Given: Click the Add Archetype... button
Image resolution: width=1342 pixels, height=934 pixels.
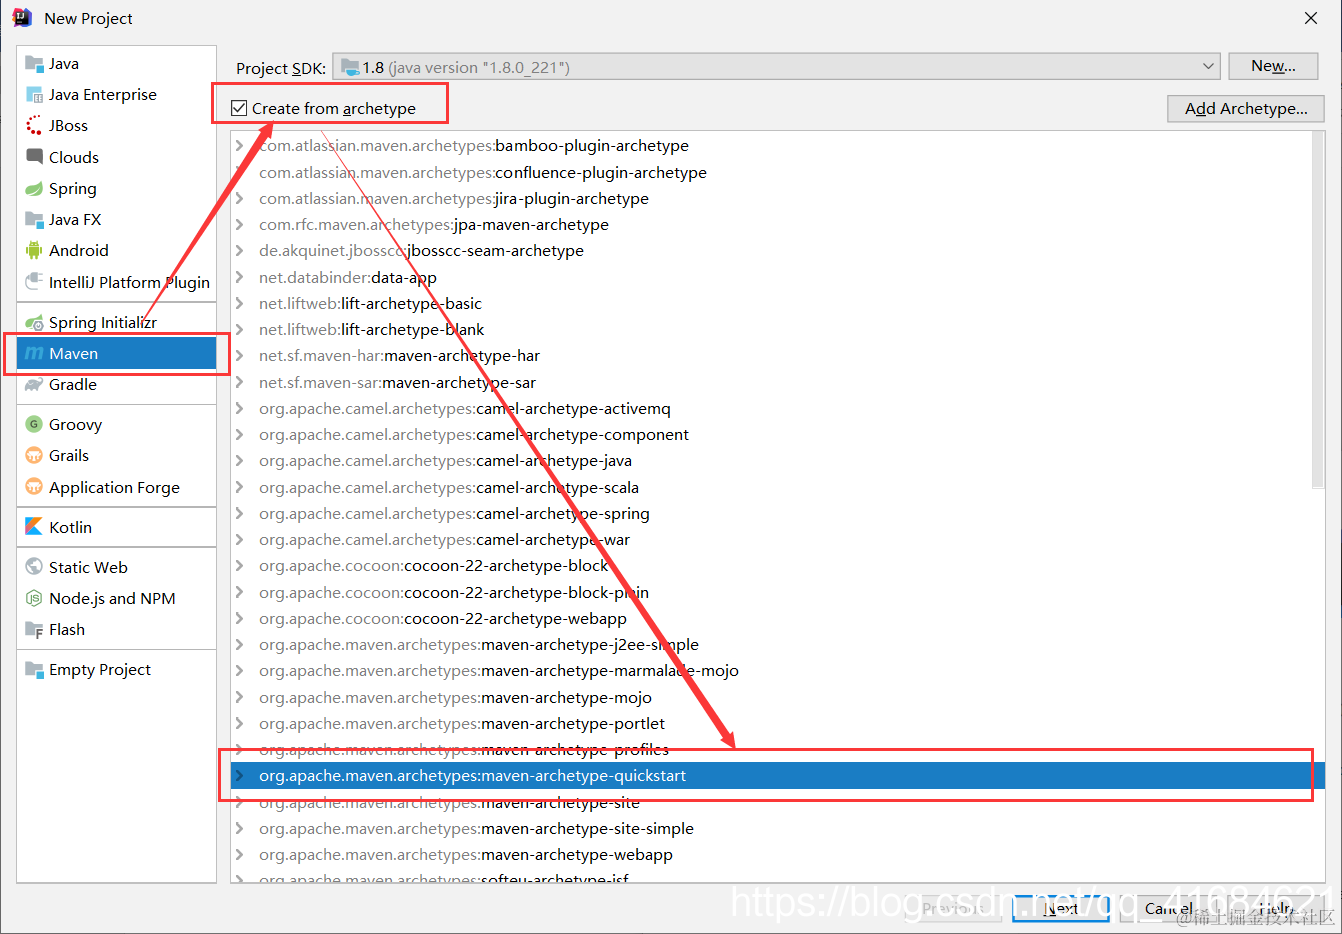Looking at the screenshot, I should (1246, 108).
